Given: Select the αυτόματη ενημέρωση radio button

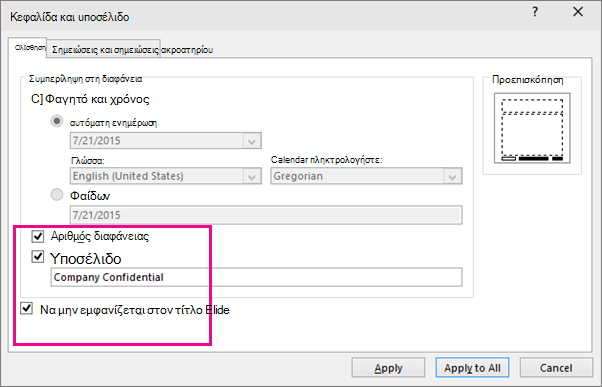Looking at the screenshot, I should coord(57,121).
